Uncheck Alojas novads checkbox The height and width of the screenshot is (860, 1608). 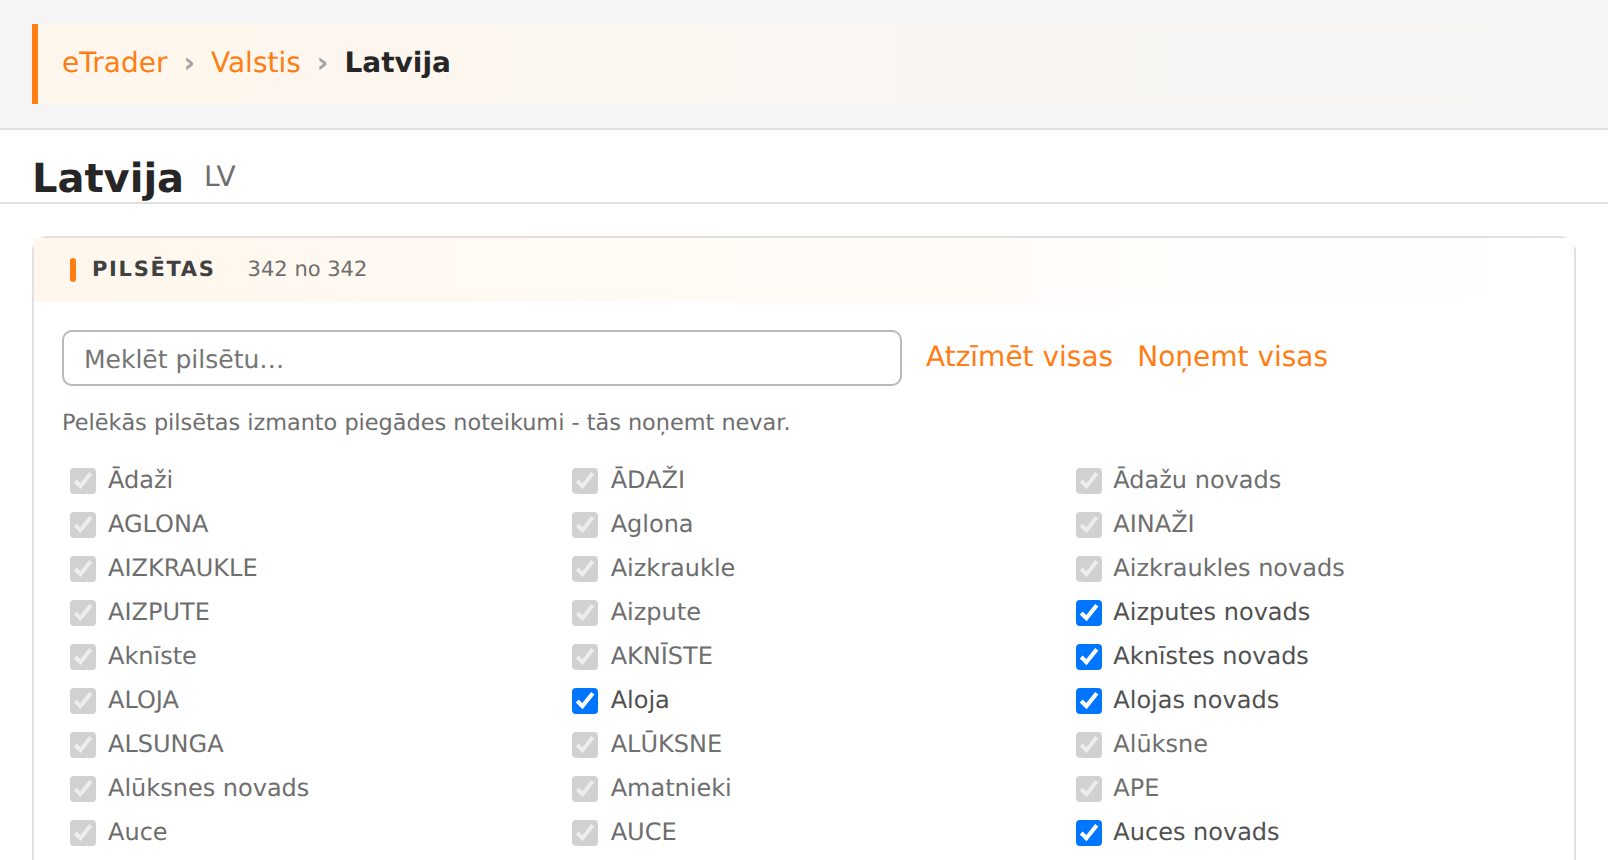[x=1089, y=701]
